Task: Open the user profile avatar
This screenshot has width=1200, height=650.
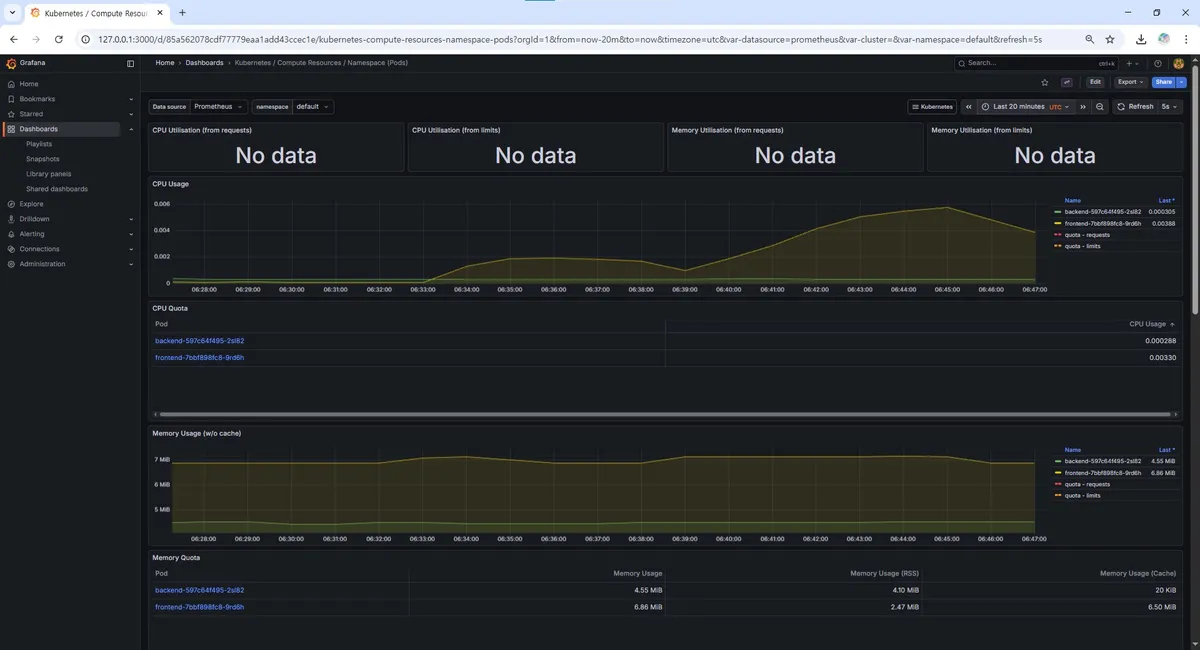Action: click(x=1178, y=63)
